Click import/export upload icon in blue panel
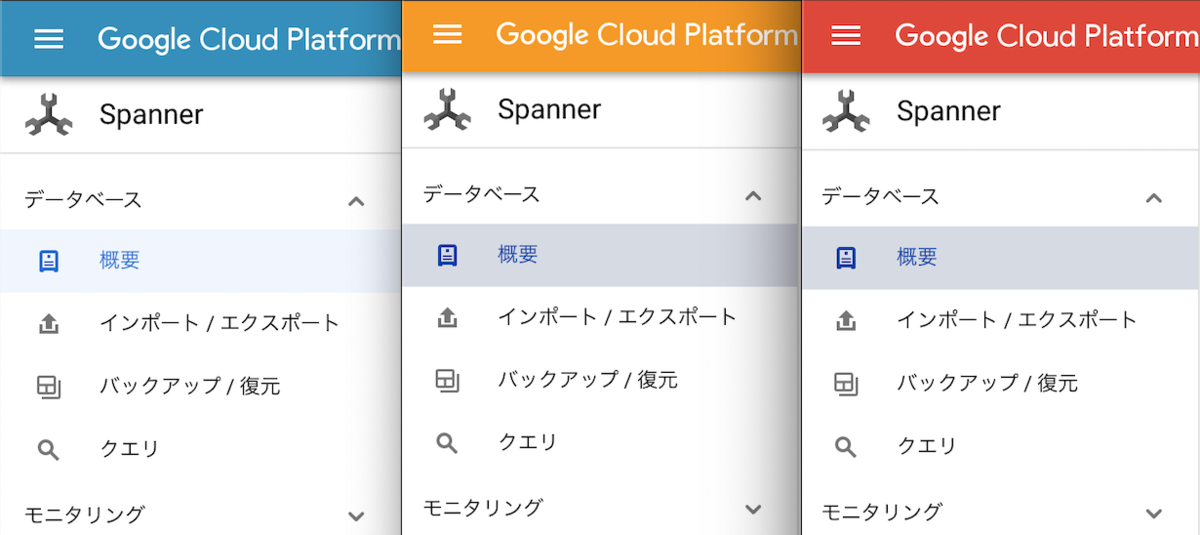The width and height of the screenshot is (1200, 535). pos(49,324)
